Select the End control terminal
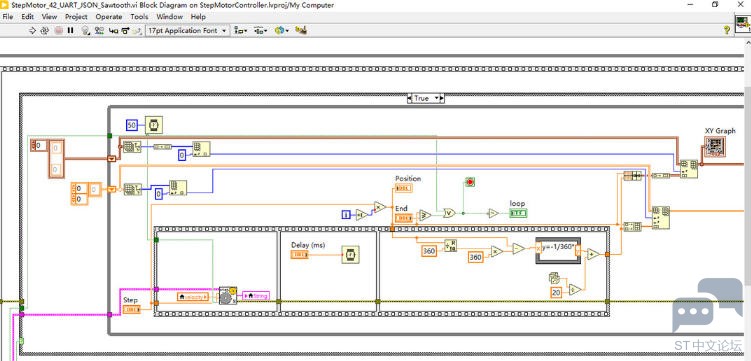This screenshot has height=361, width=751. (x=403, y=218)
